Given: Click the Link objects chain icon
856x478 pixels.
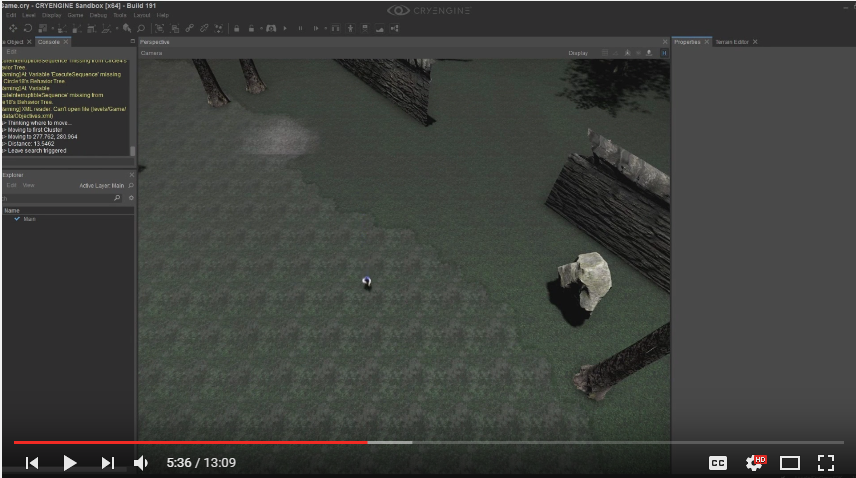Looking at the screenshot, I should pyautogui.click(x=189, y=28).
